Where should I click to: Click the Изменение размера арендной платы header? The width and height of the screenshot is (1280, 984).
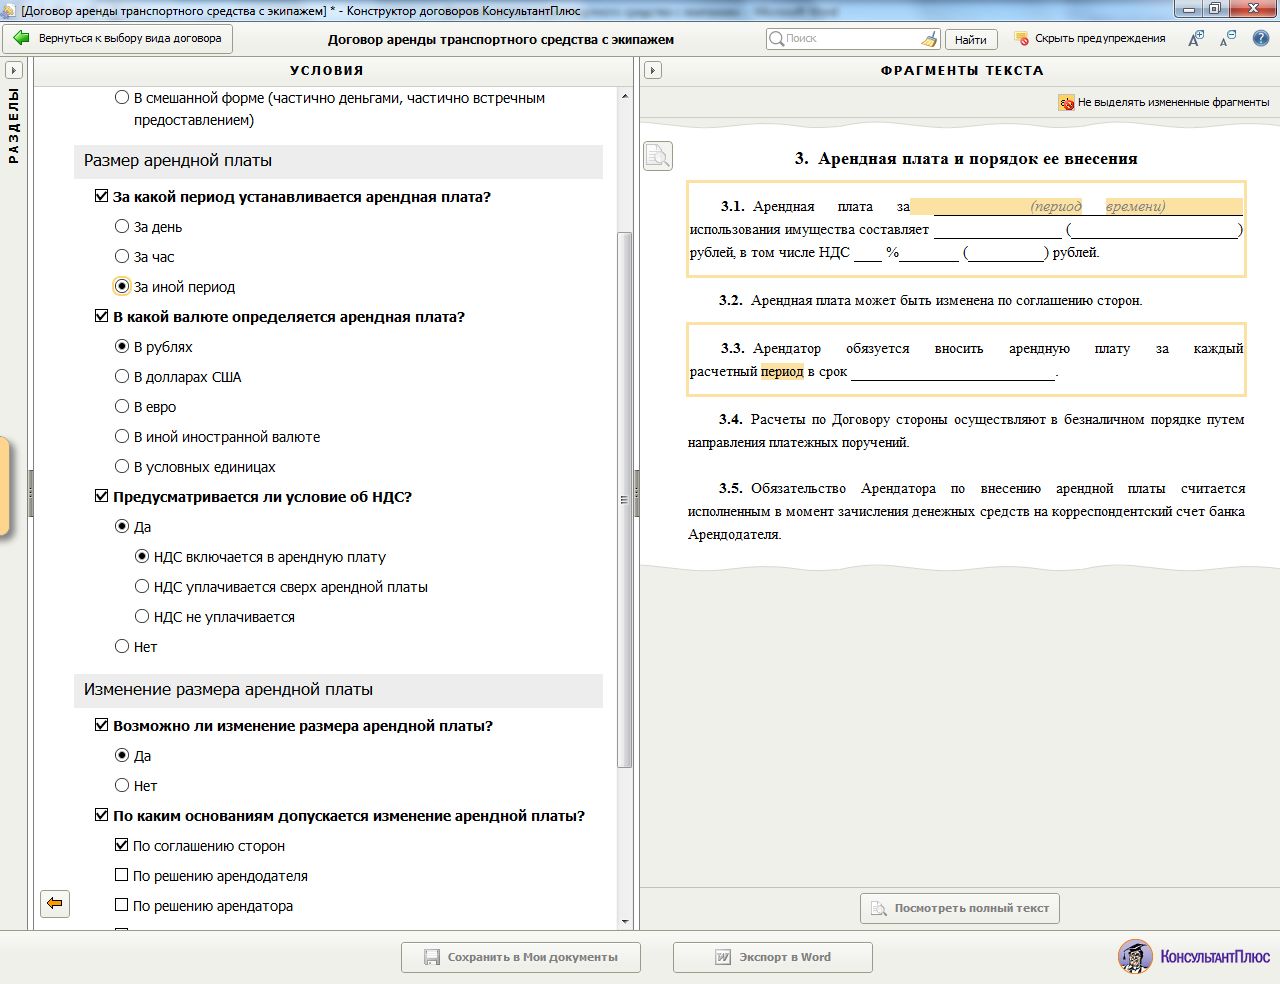tap(338, 690)
